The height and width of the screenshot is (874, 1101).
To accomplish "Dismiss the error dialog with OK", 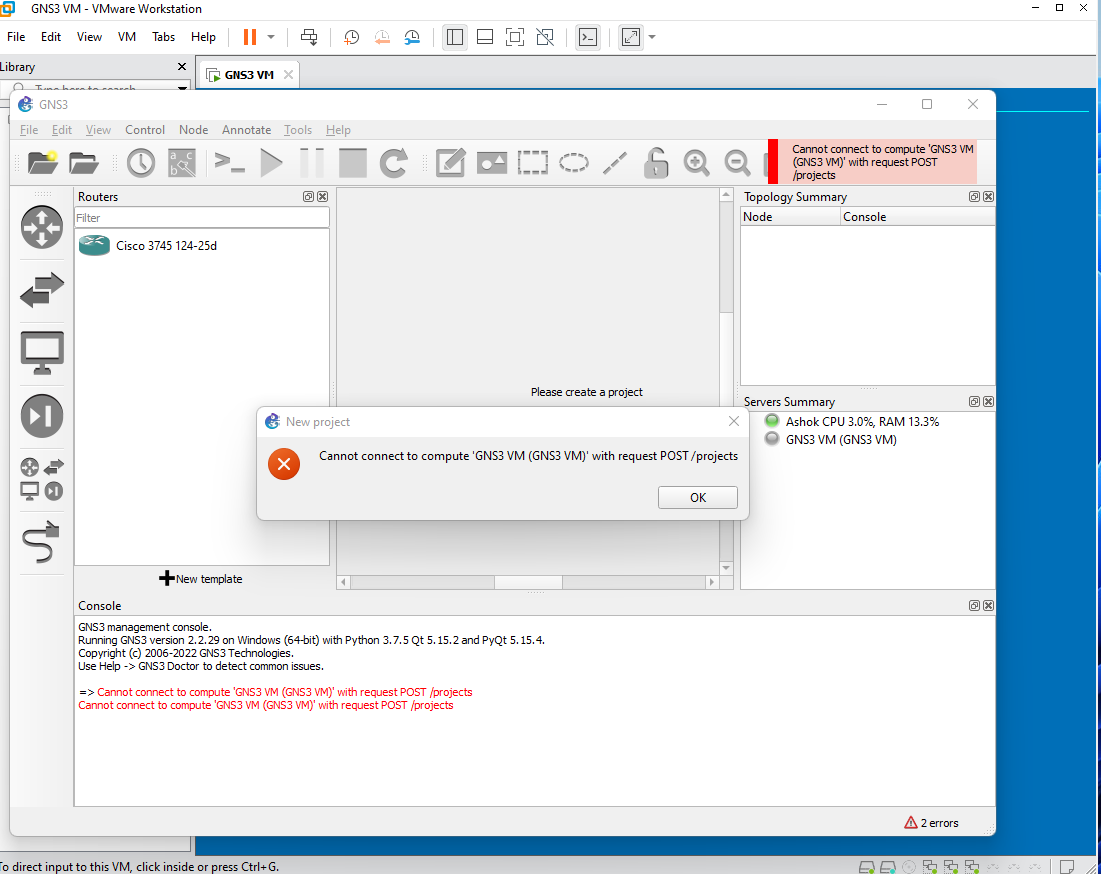I will tap(697, 497).
